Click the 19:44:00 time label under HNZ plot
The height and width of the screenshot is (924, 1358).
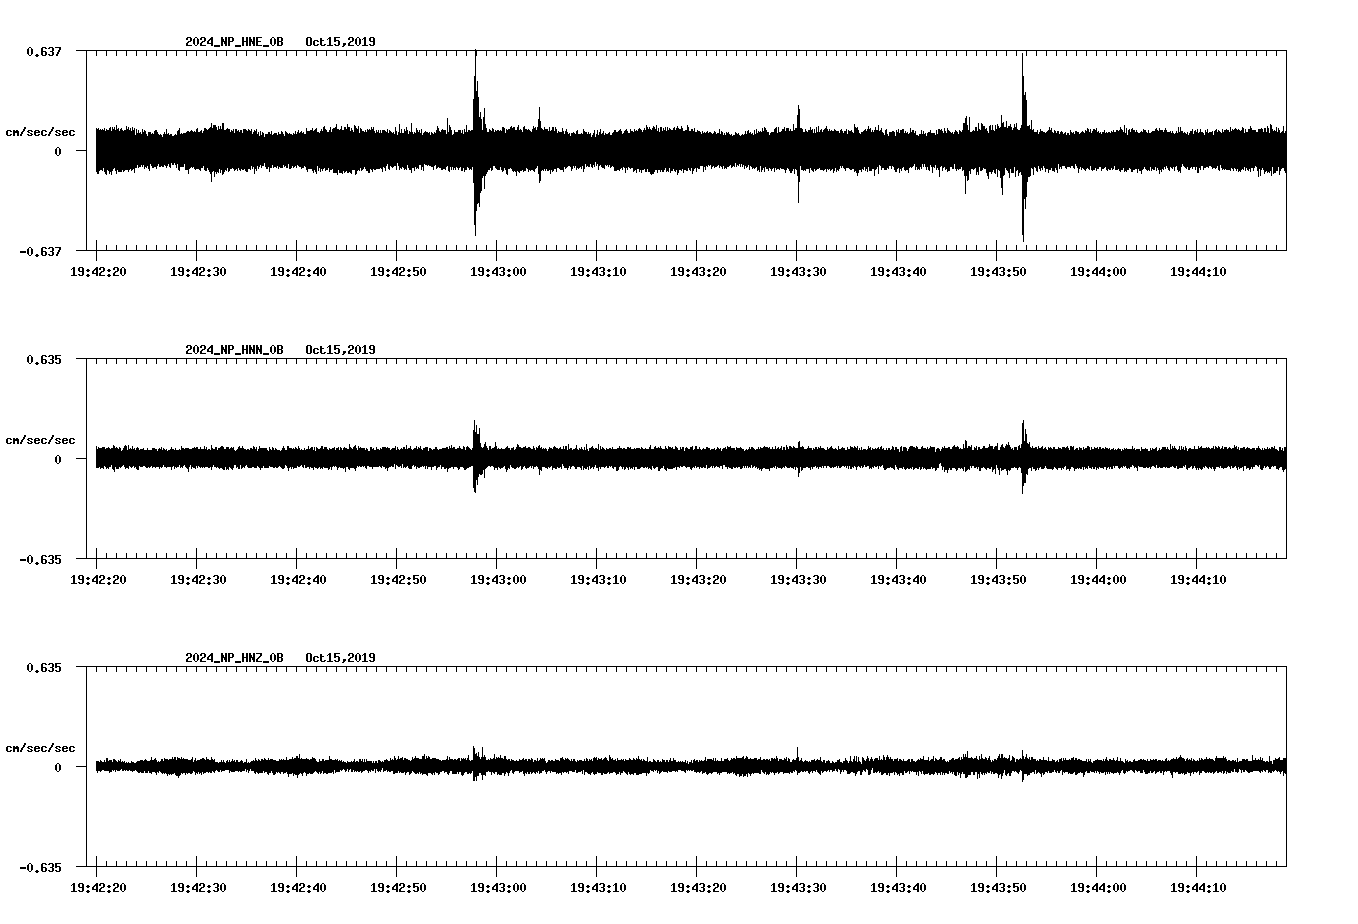coord(1098,887)
